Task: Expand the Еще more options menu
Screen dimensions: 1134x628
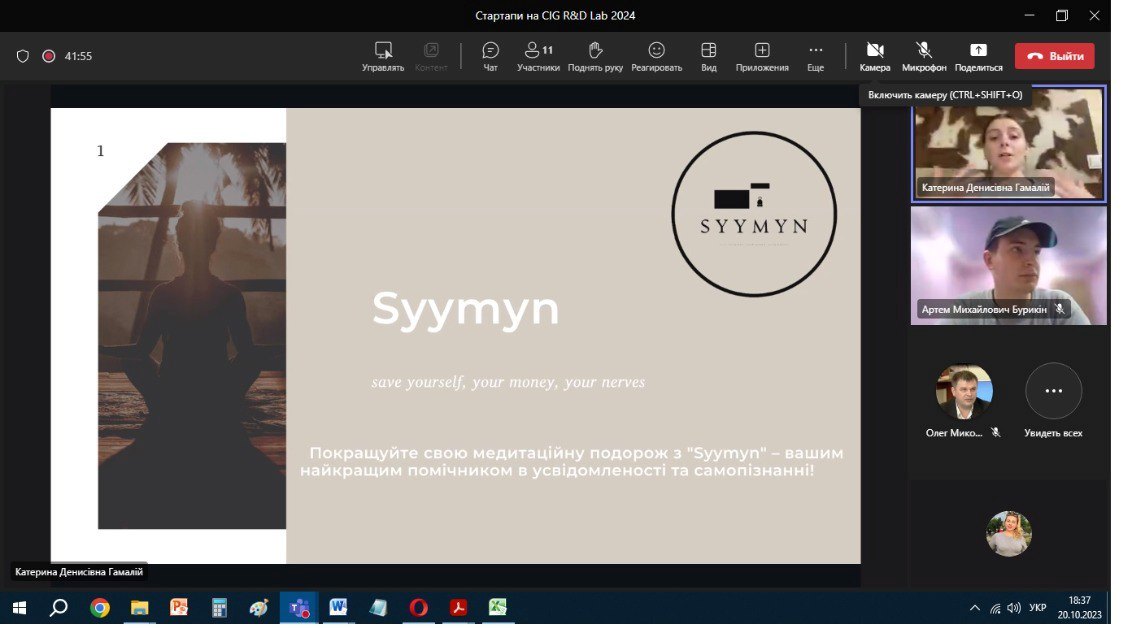Action: pos(815,56)
